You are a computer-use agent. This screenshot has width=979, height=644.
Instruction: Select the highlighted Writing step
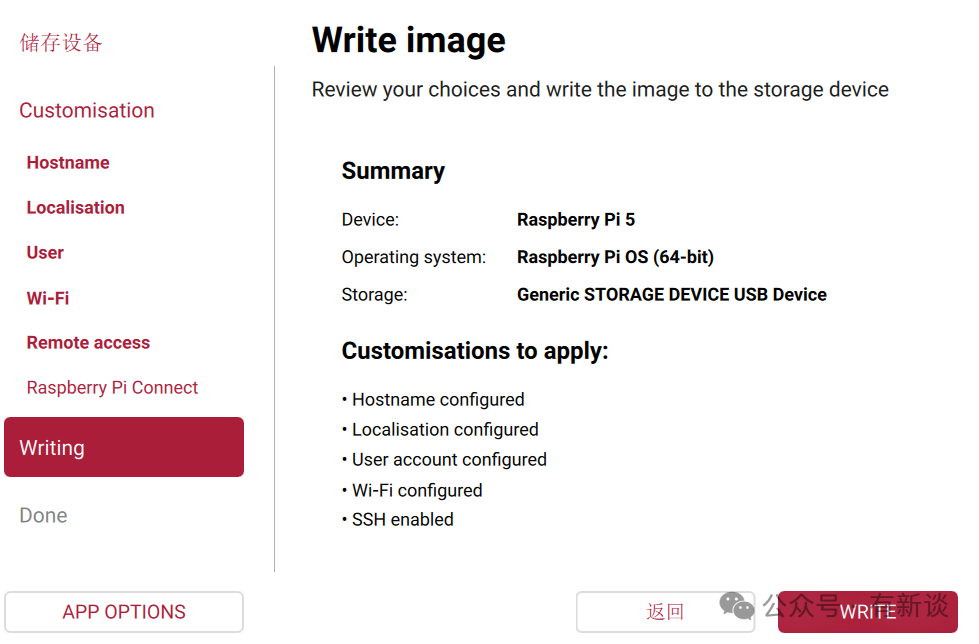pyautogui.click(x=124, y=447)
